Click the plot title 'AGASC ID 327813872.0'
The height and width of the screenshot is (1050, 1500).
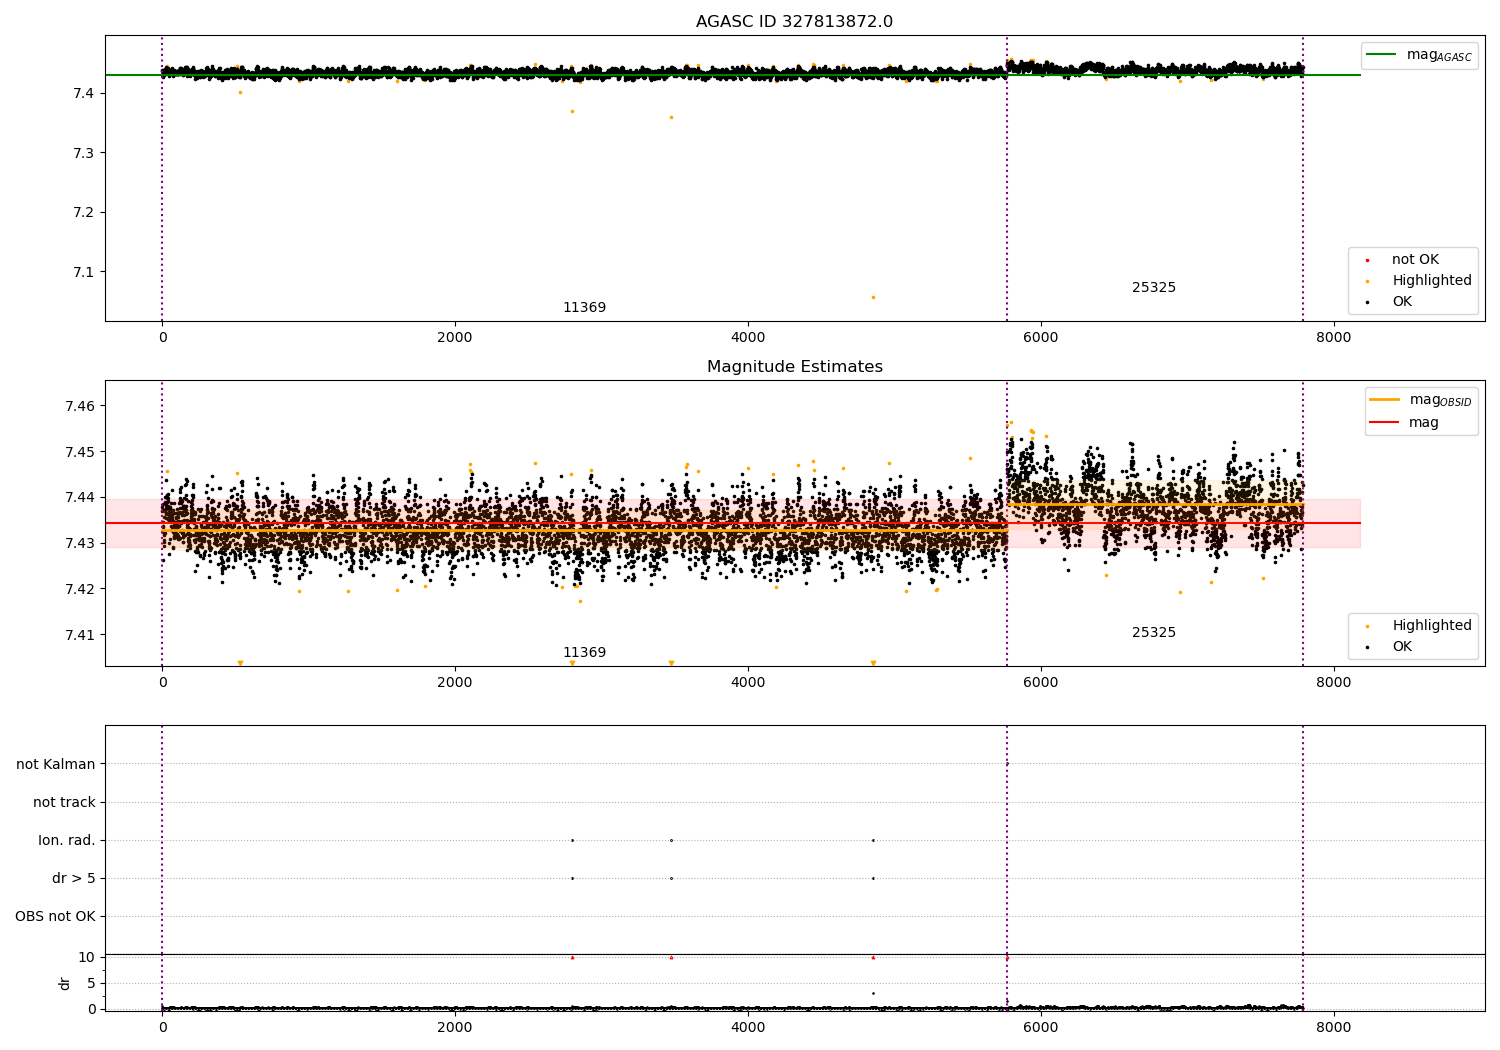(x=794, y=22)
